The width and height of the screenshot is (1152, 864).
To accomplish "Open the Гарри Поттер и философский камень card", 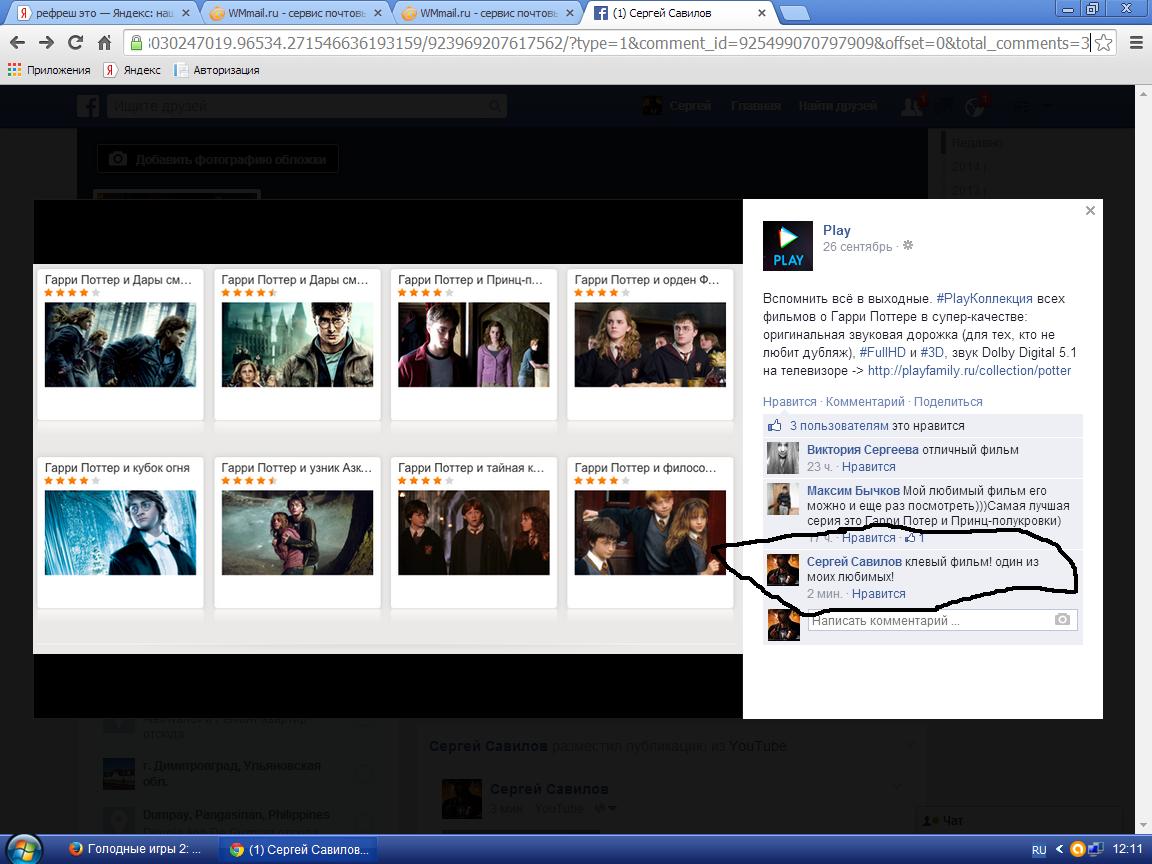I will click(x=650, y=533).
